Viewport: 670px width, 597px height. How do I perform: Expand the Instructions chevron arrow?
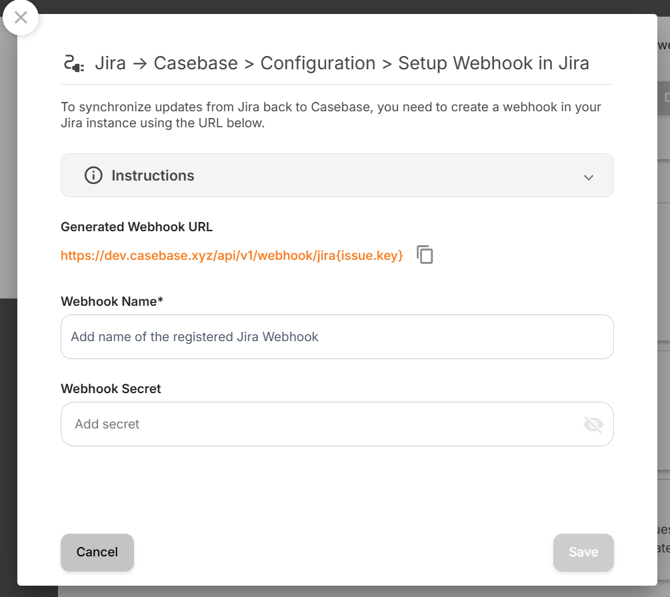pyautogui.click(x=588, y=177)
